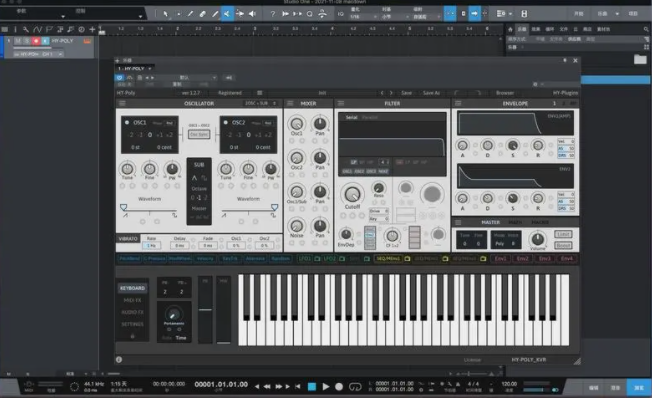Switch to MIDI FX tab

pyautogui.click(x=132, y=300)
